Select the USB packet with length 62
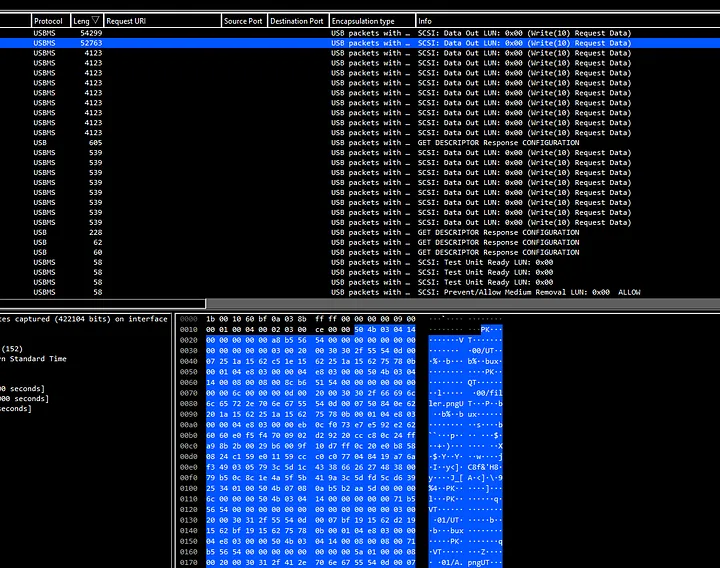Image resolution: width=720 pixels, height=568 pixels. pyautogui.click(x=360, y=242)
